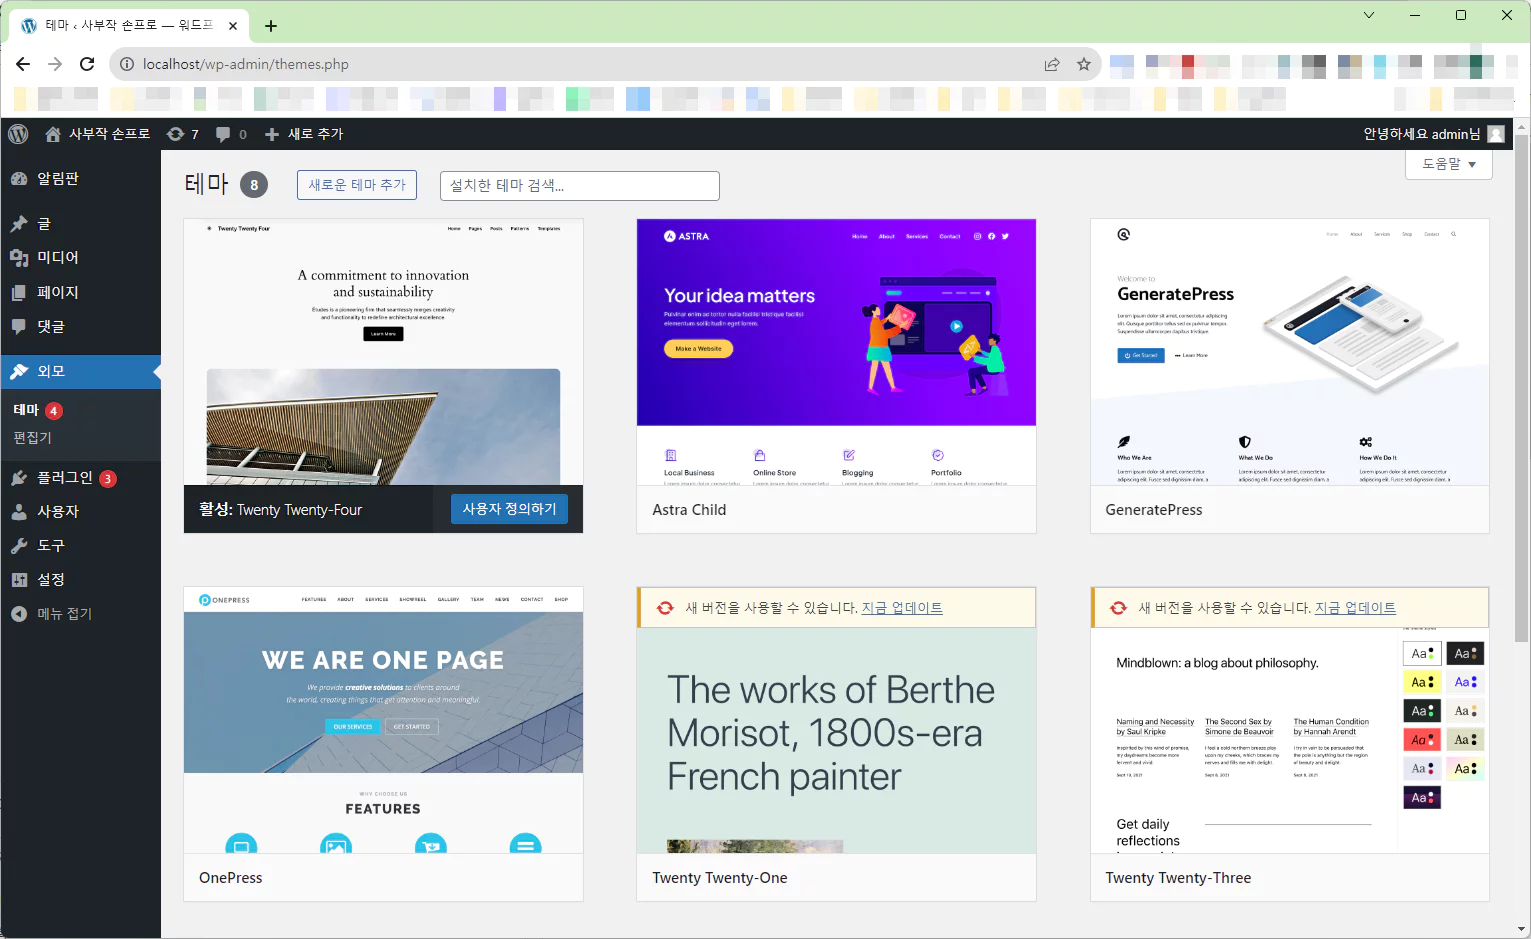Open Twenty Twenty-One theme preview
The image size is (1531, 939).
coord(836,740)
